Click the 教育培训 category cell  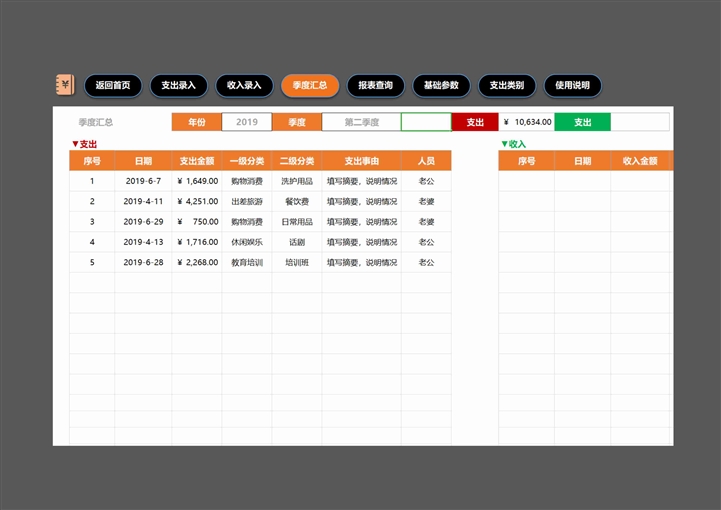click(x=246, y=262)
